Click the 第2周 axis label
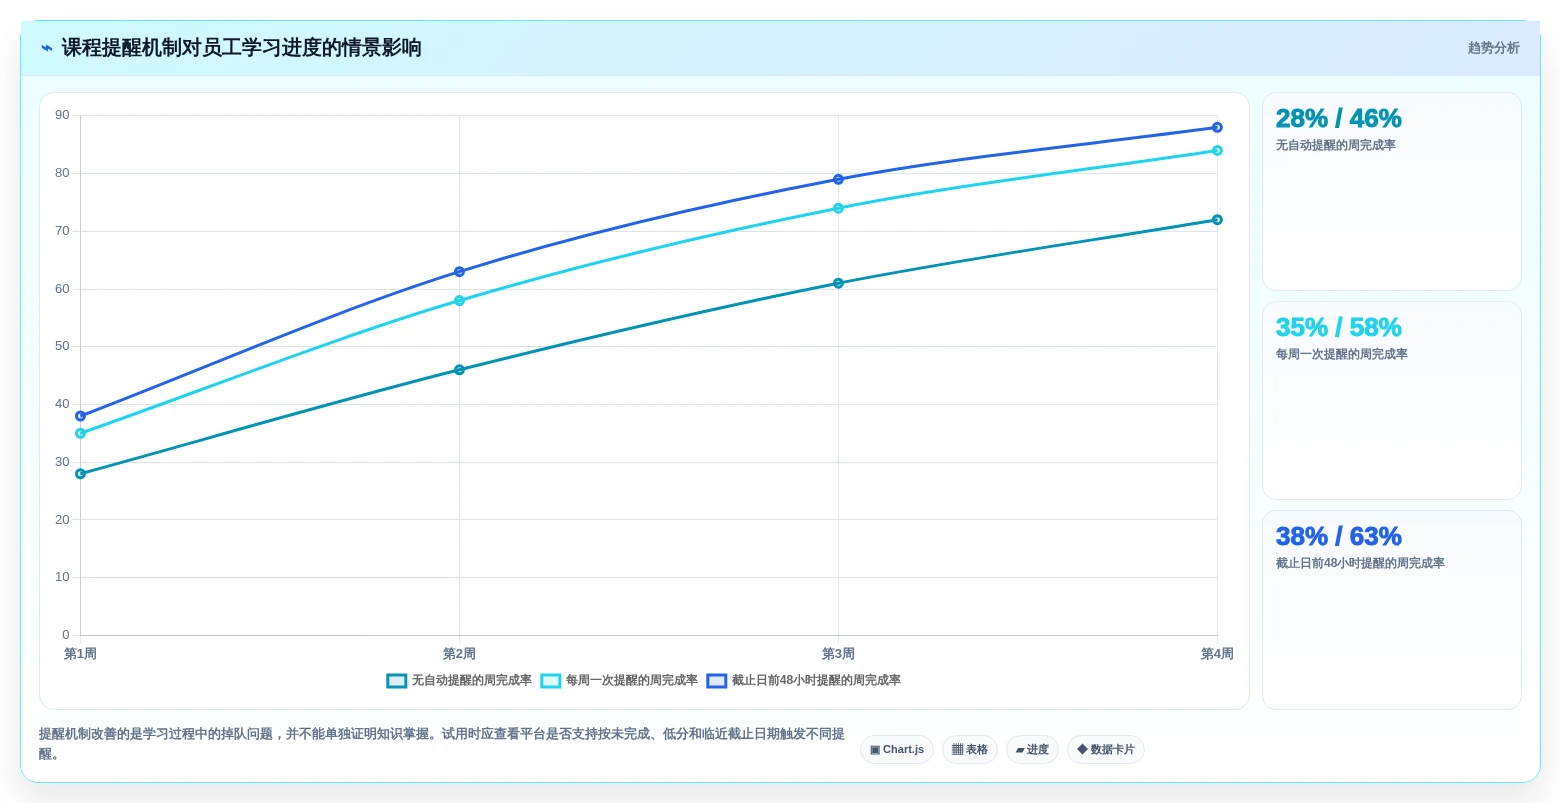Viewport: 1561px width, 803px height. pos(459,654)
